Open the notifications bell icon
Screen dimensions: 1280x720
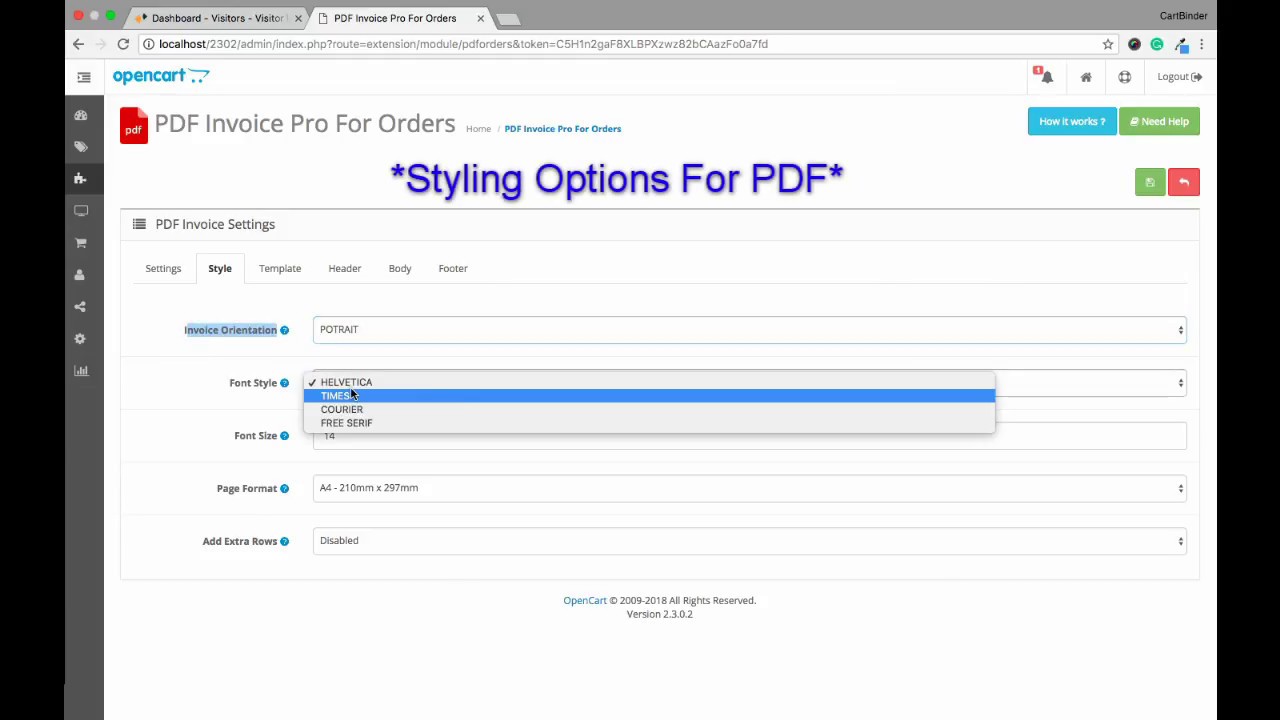click(x=1046, y=77)
